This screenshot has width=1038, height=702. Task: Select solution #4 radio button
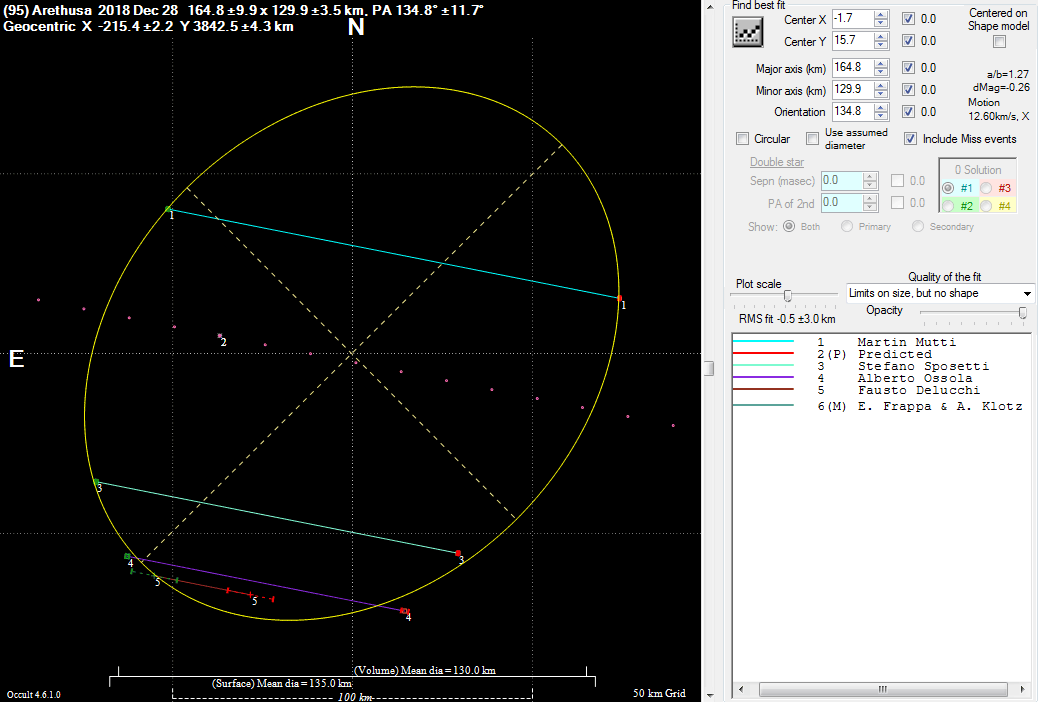tap(986, 206)
